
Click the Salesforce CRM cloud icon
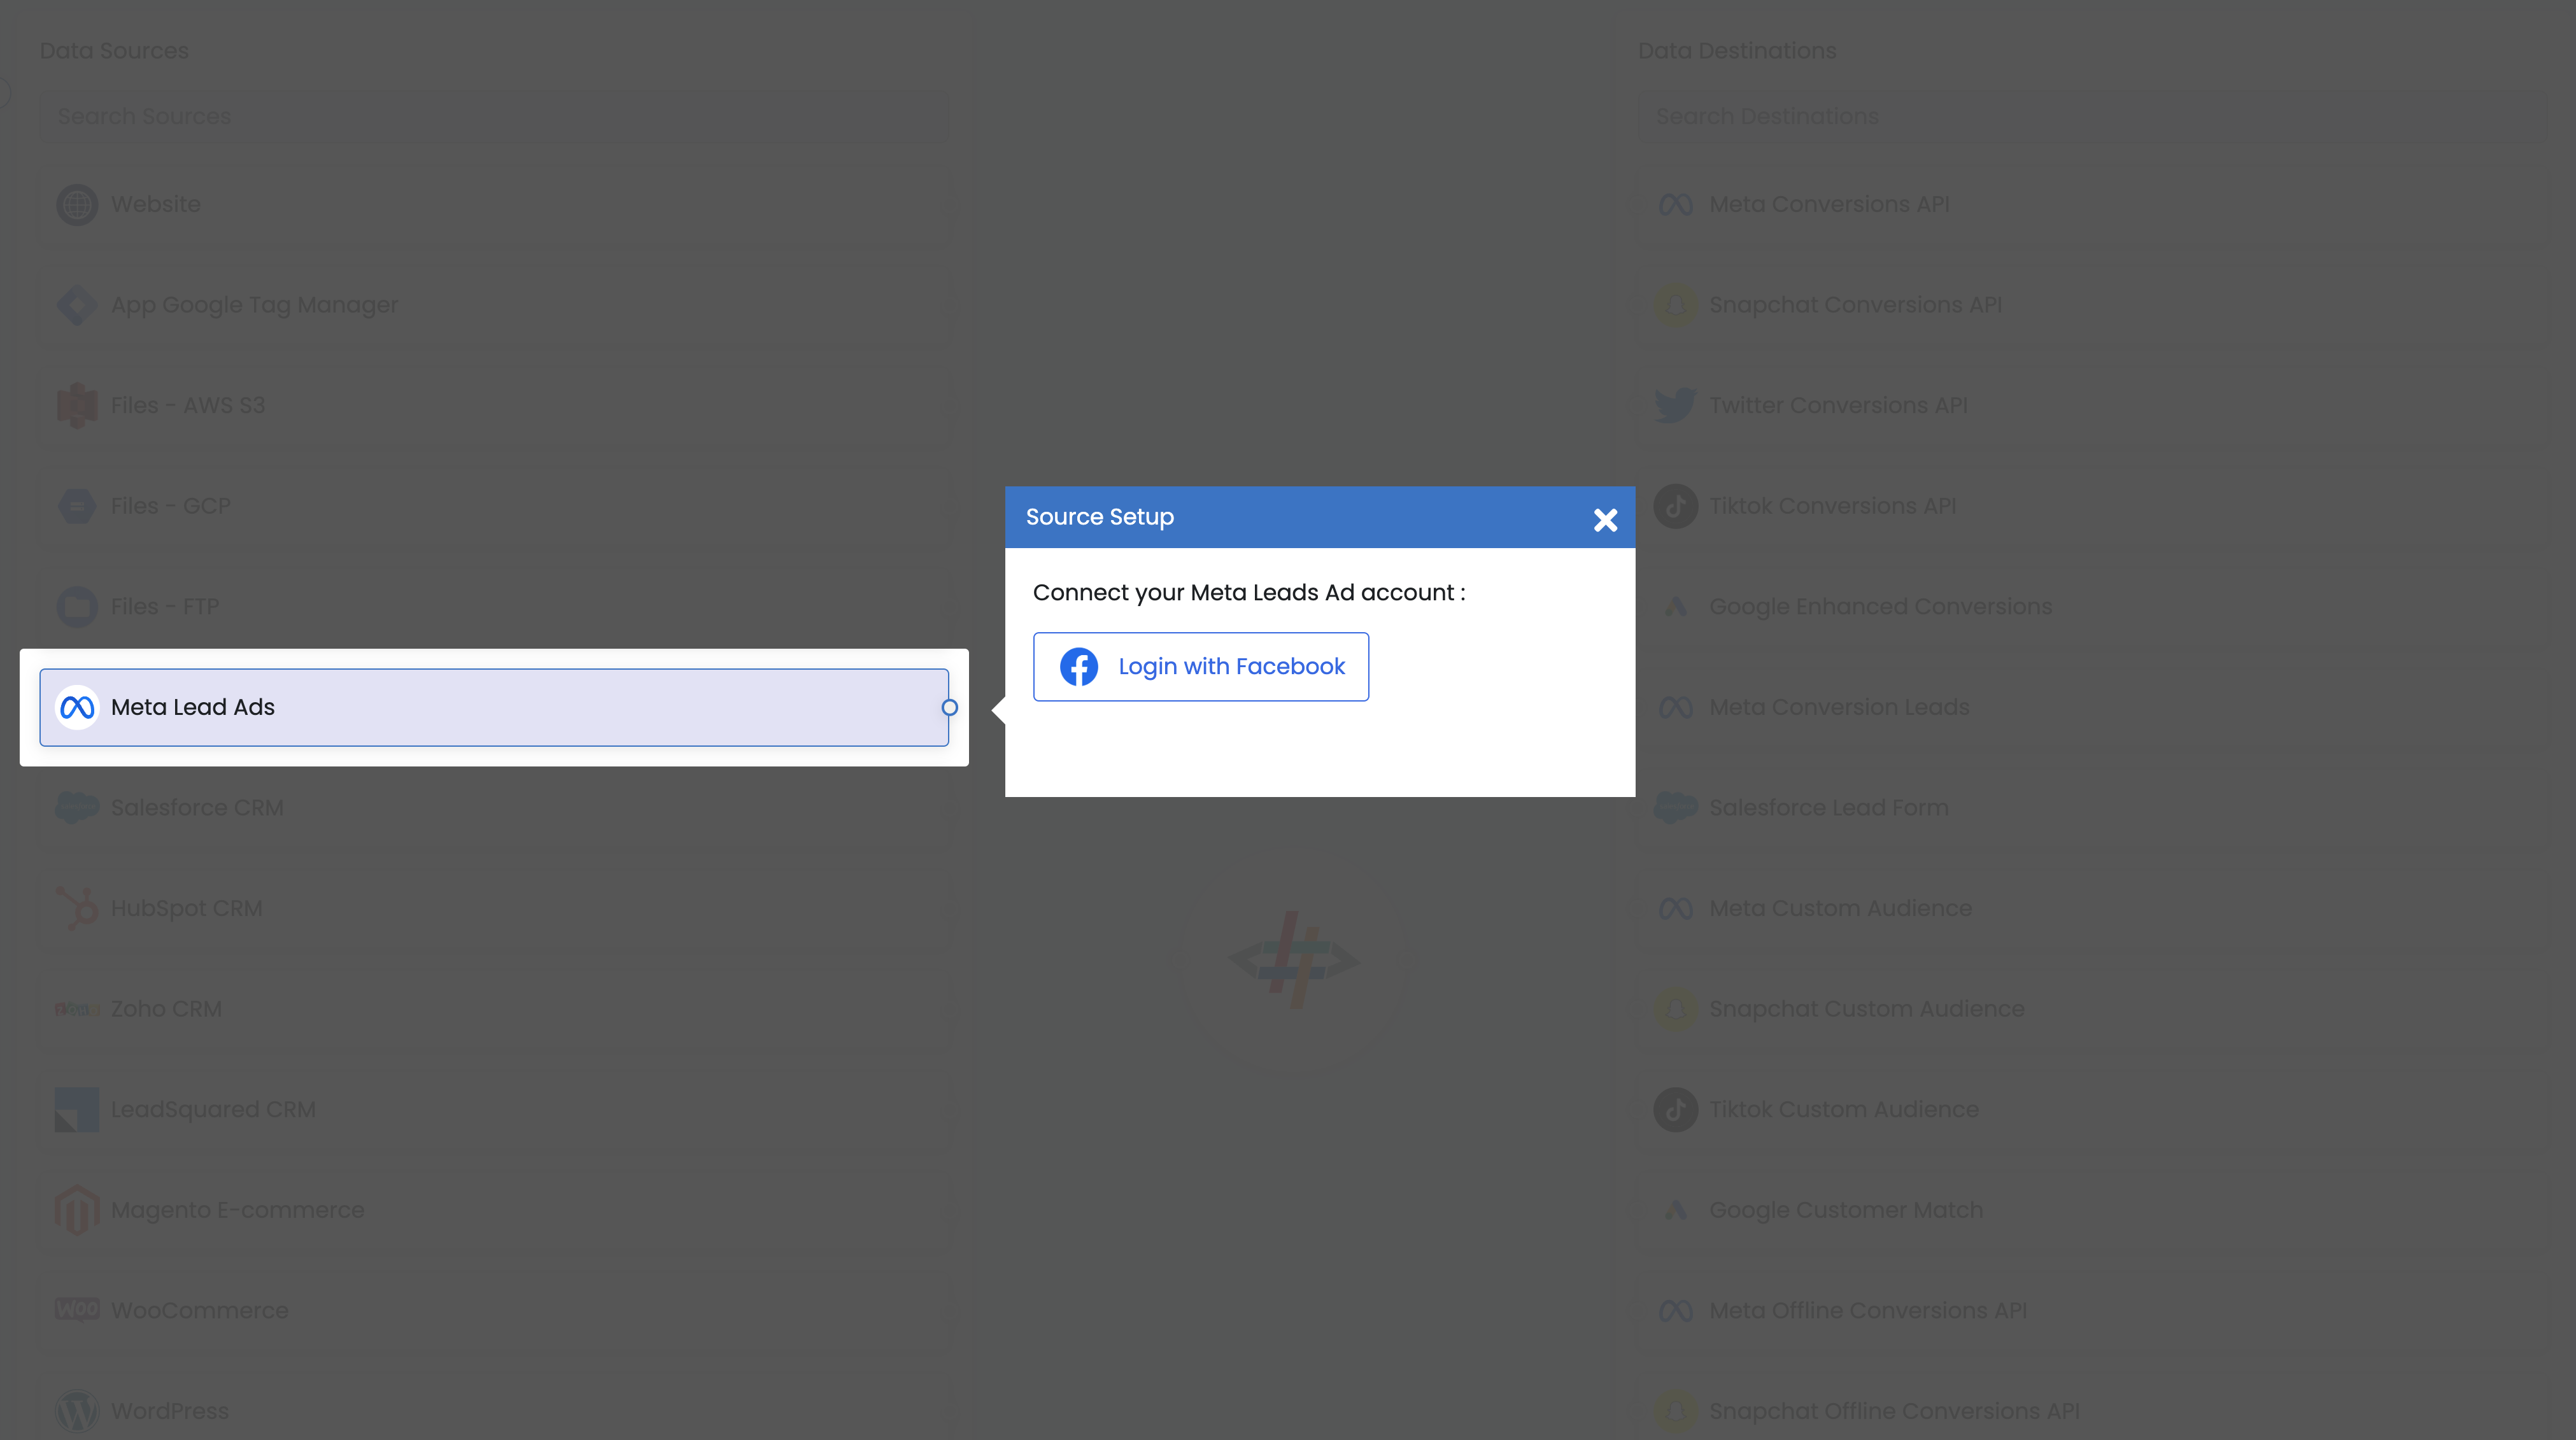(x=77, y=807)
